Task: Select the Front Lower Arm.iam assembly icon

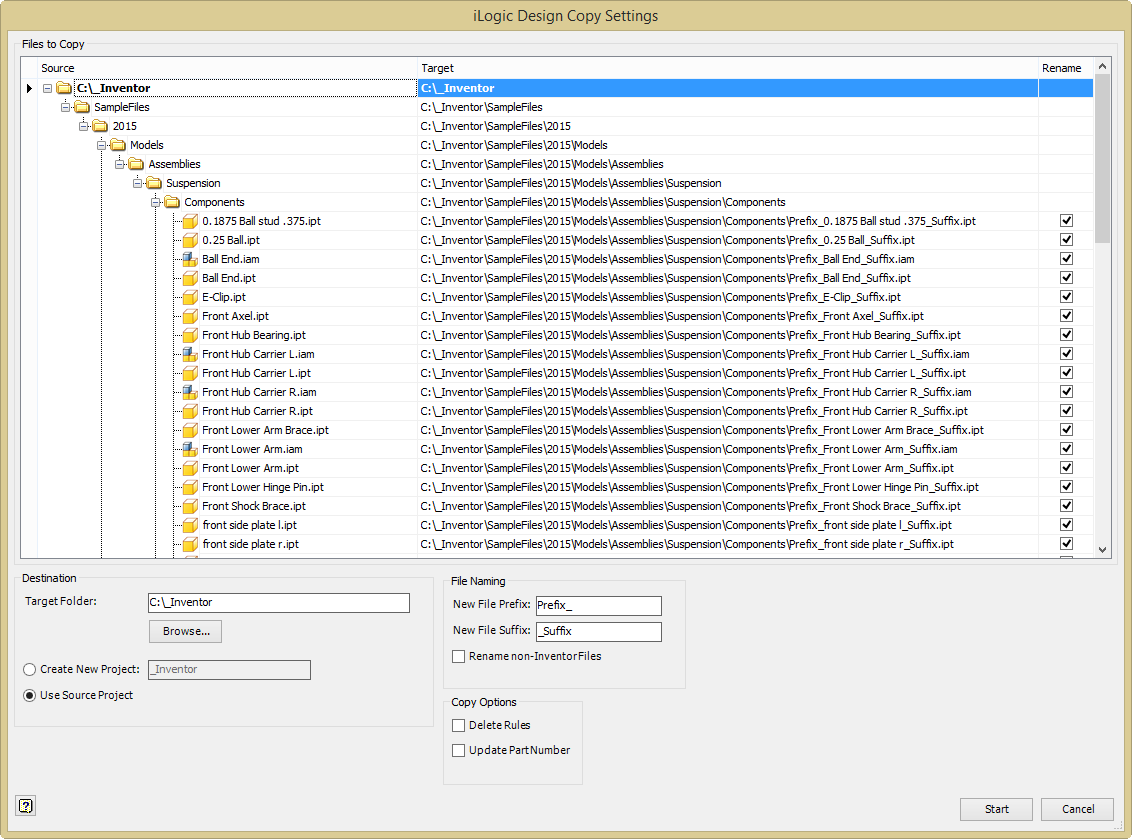Action: pyautogui.click(x=190, y=448)
